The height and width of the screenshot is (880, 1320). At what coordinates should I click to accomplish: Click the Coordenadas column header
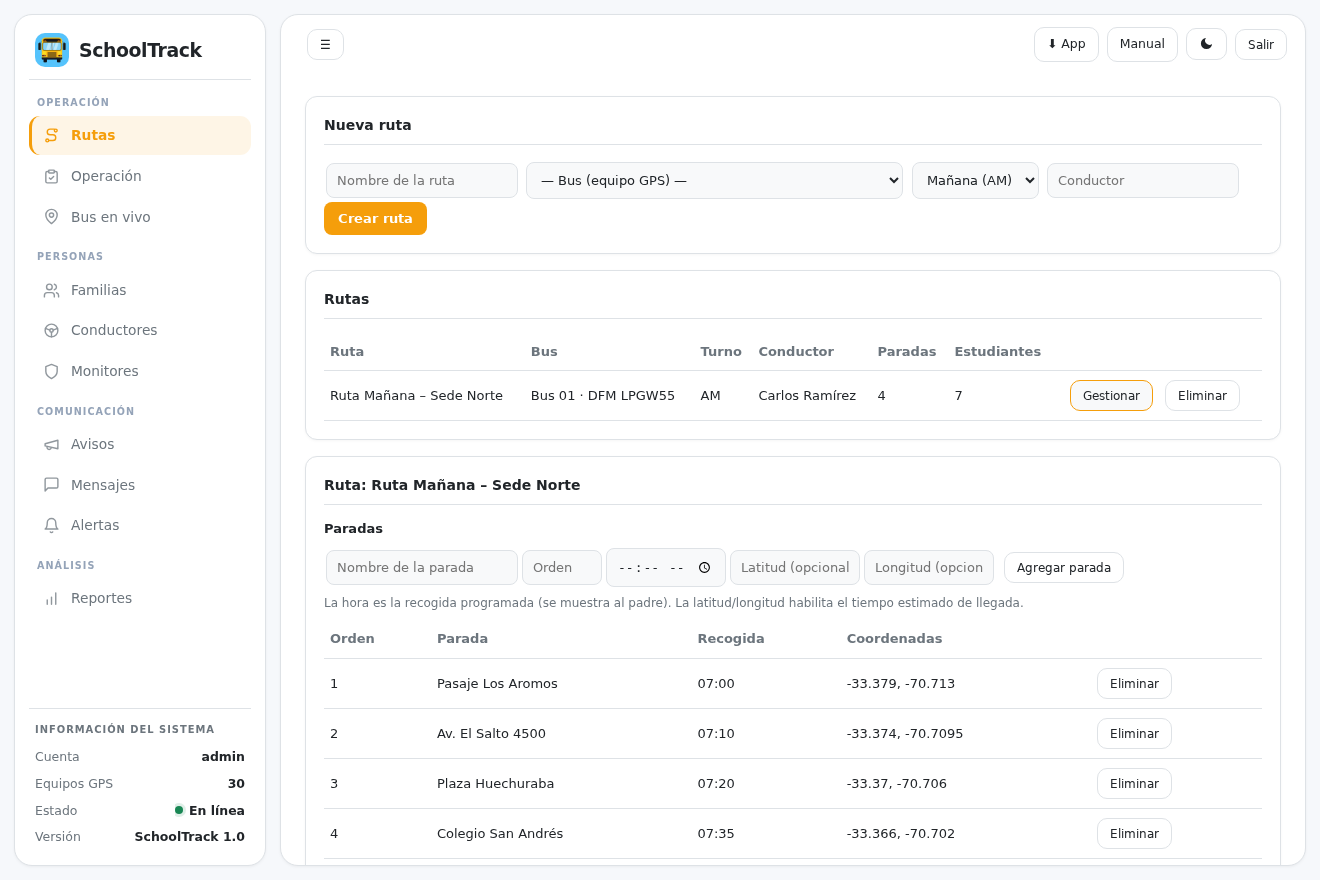coord(894,639)
